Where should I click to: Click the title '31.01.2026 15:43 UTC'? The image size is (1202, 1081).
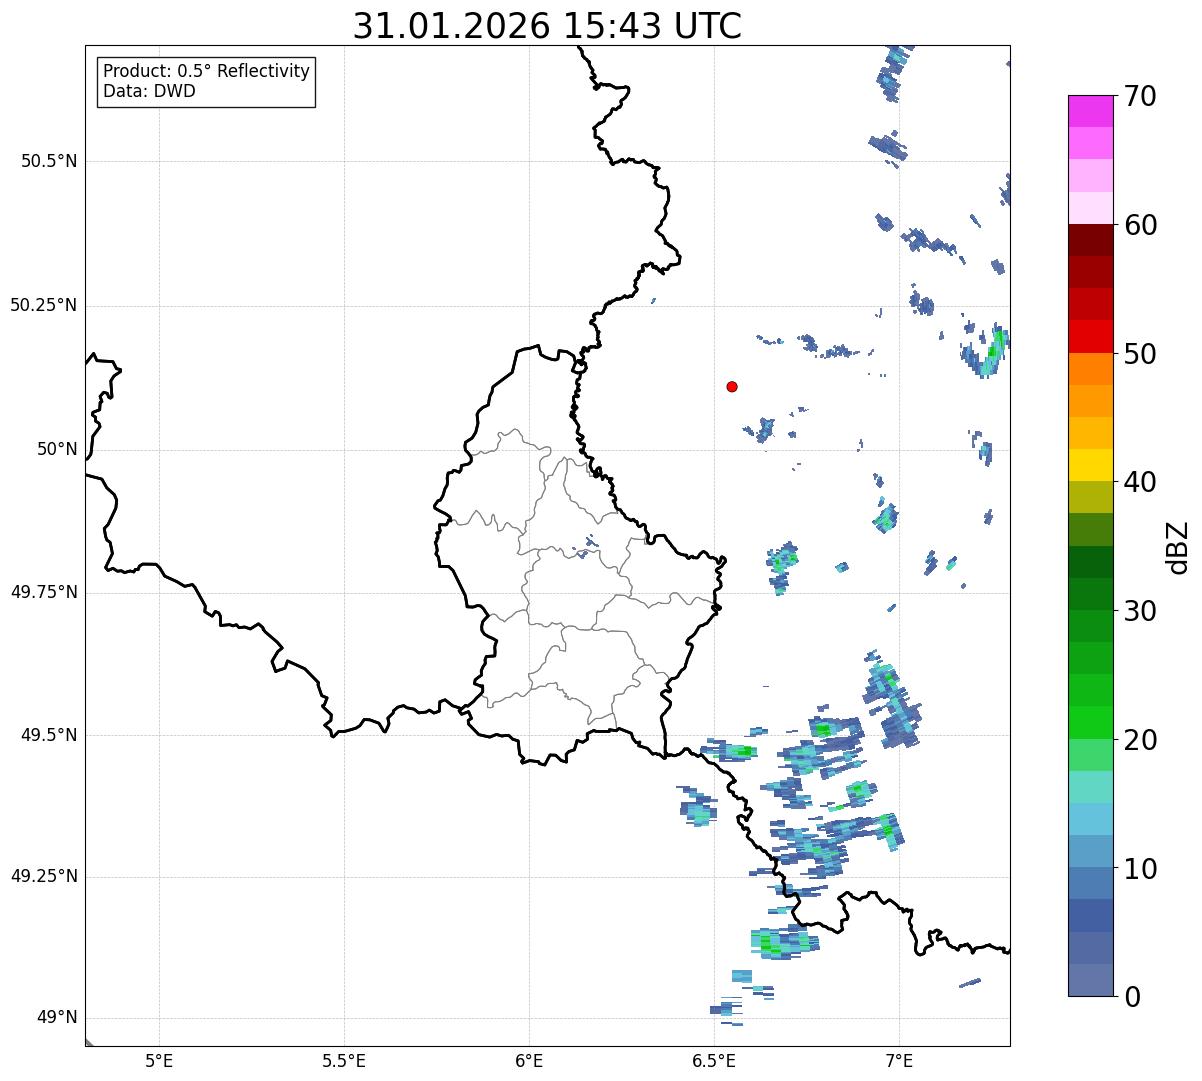547,26
